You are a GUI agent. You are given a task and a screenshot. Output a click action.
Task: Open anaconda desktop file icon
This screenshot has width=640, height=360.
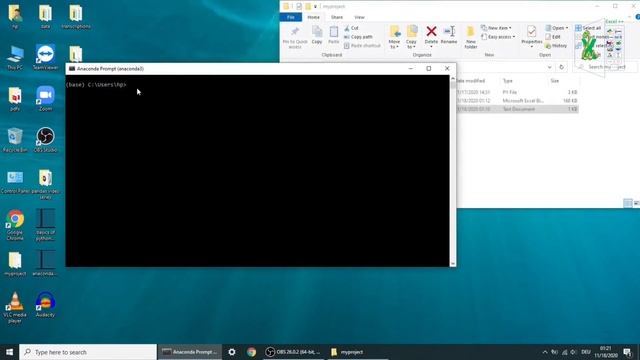coord(45,264)
